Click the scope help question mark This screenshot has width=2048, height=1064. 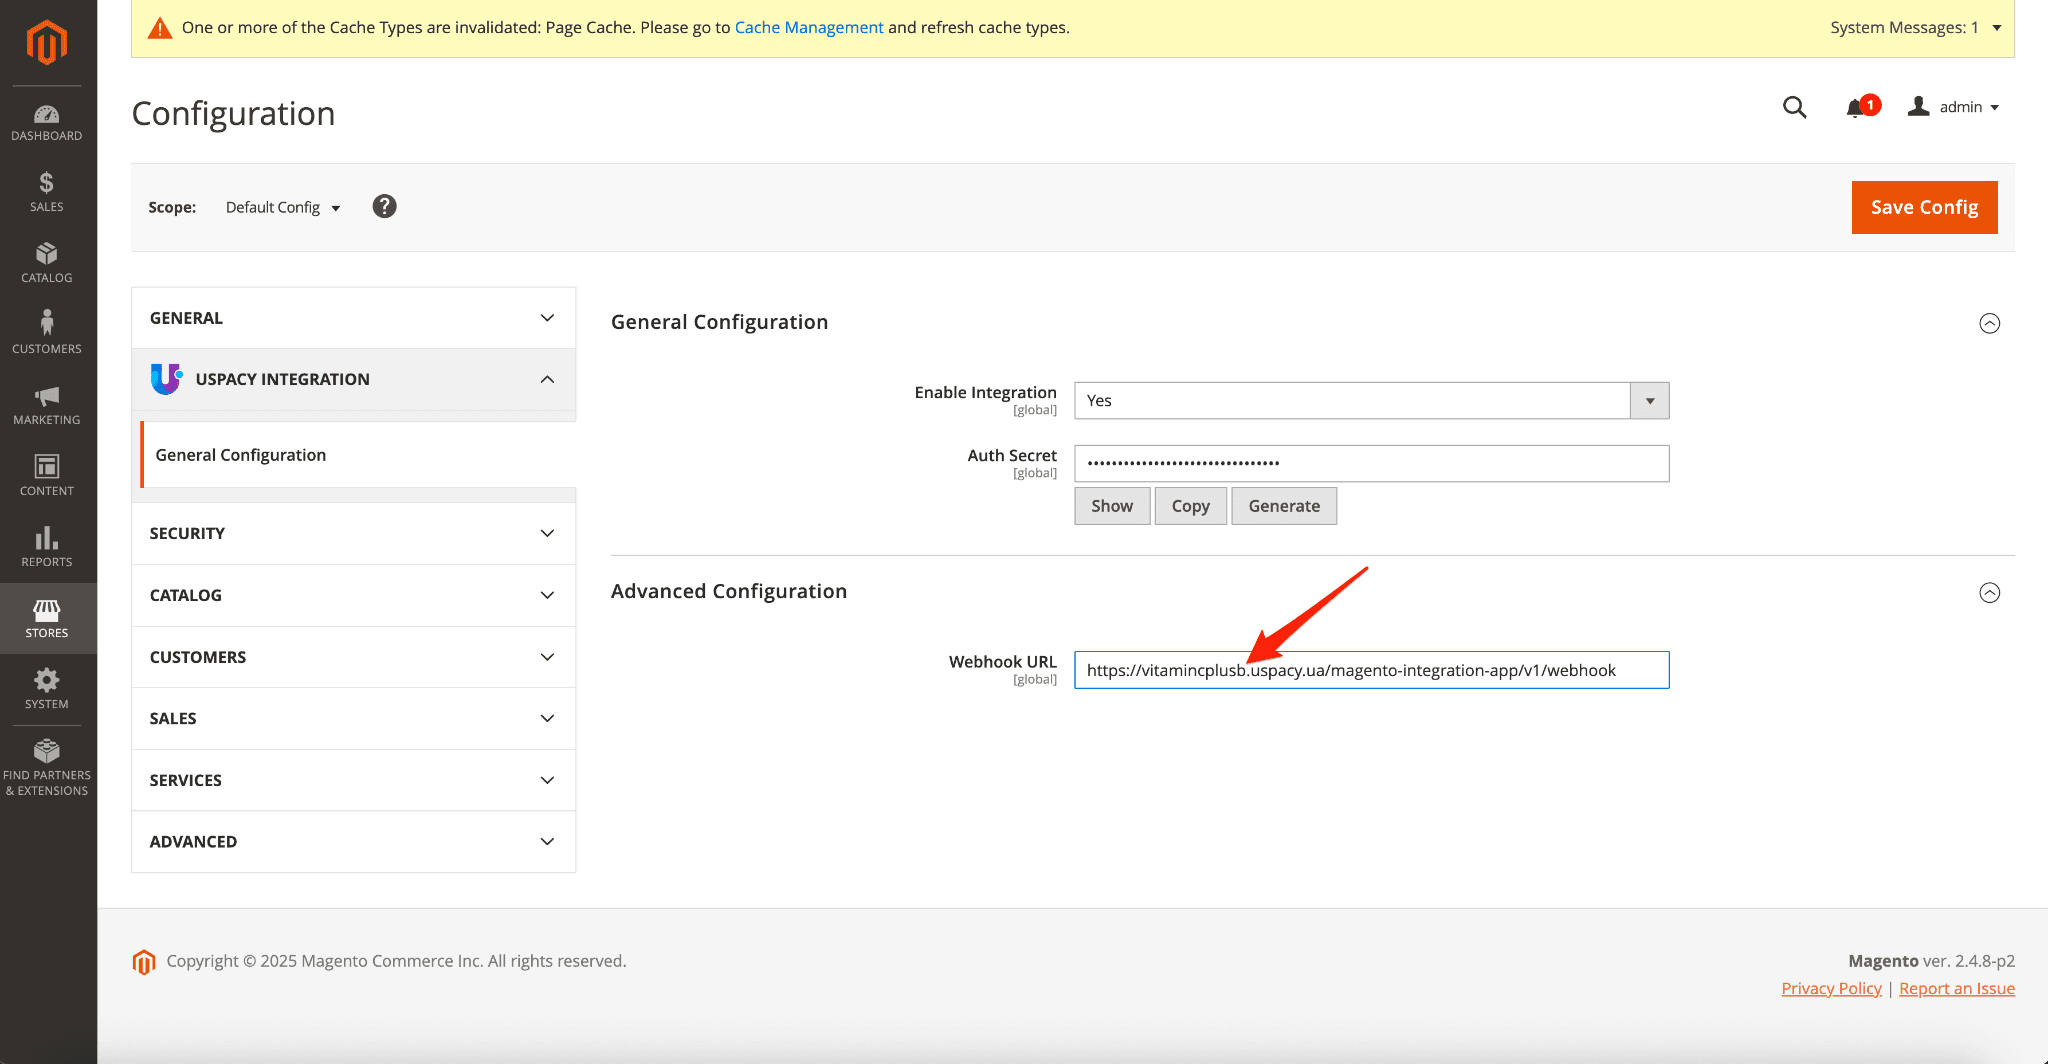[x=384, y=206]
